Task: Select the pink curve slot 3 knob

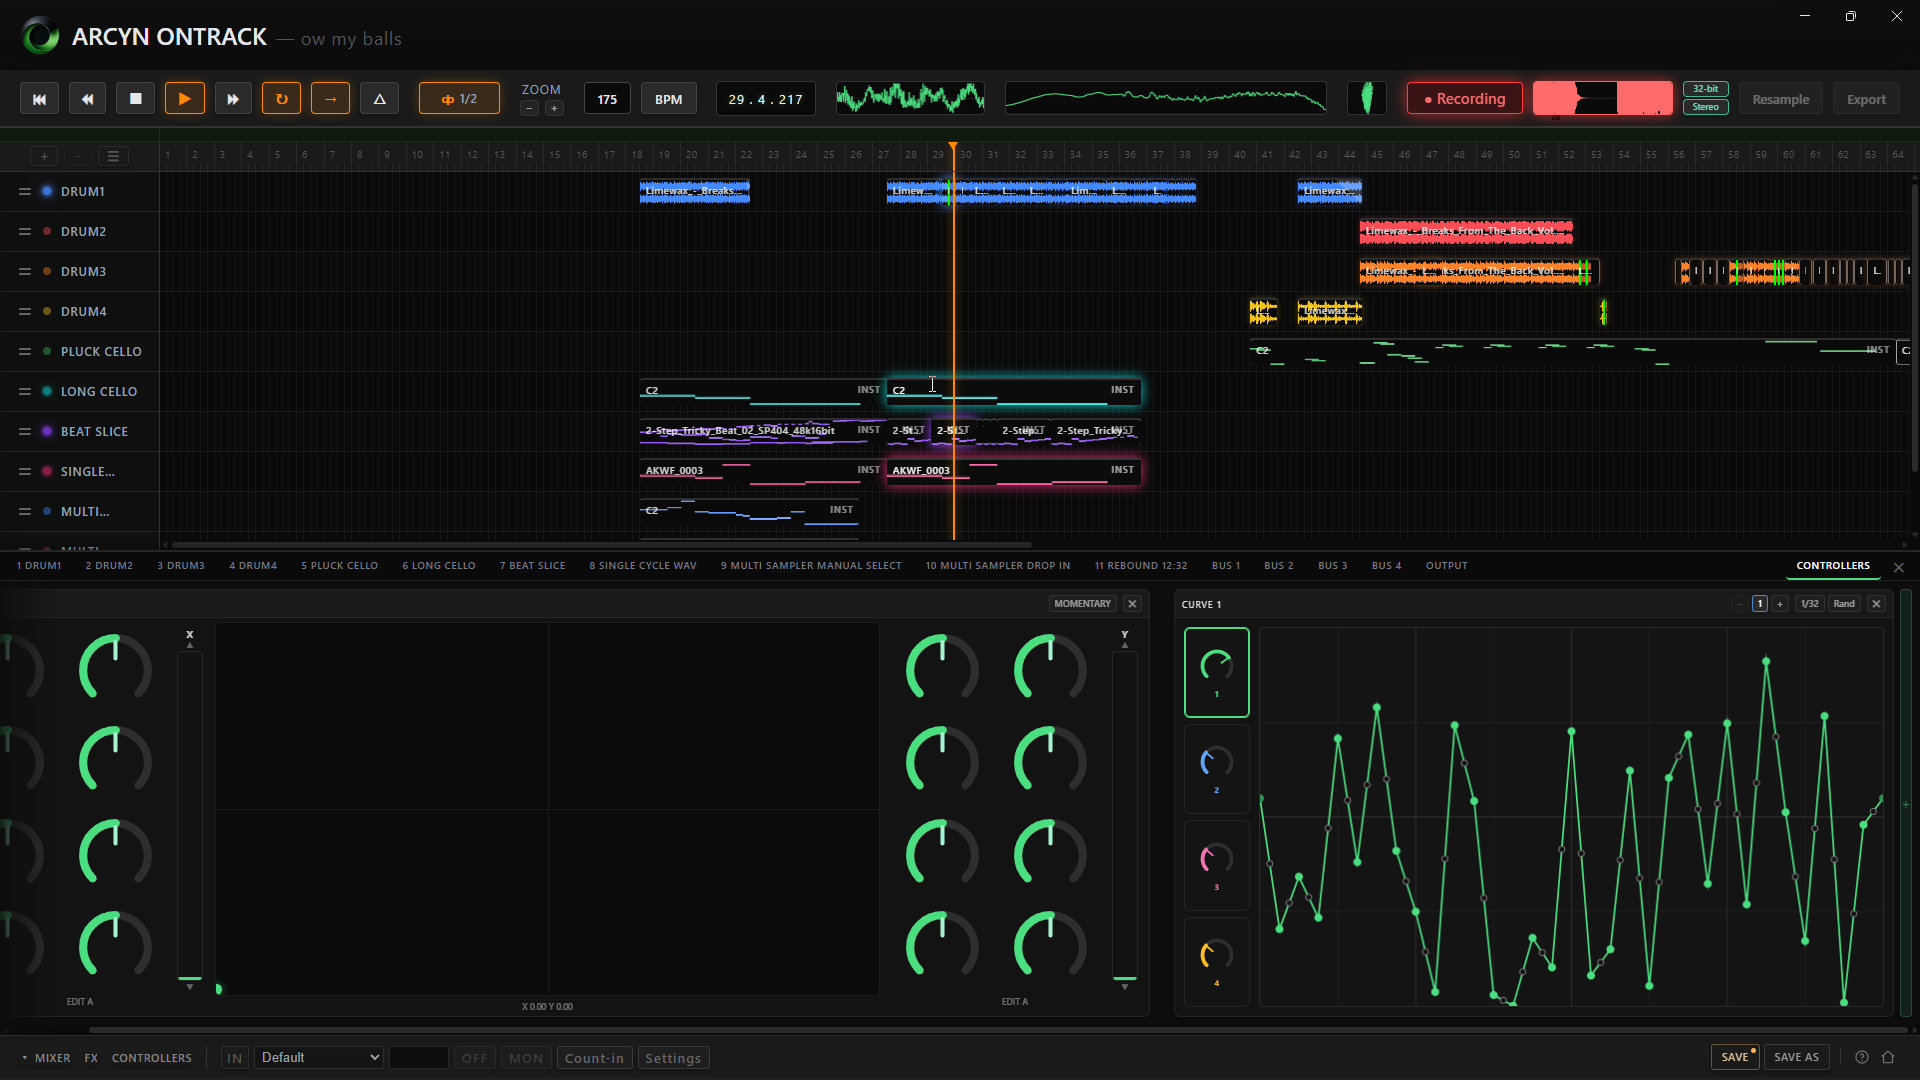Action: click(1216, 865)
